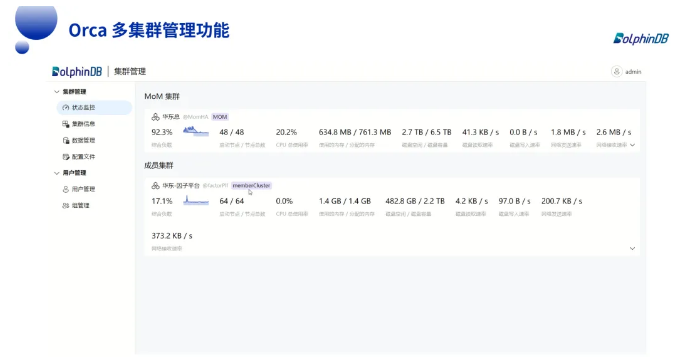Select the 97.0 B / s write rate
The width and height of the screenshot is (673, 362).
[514, 201]
